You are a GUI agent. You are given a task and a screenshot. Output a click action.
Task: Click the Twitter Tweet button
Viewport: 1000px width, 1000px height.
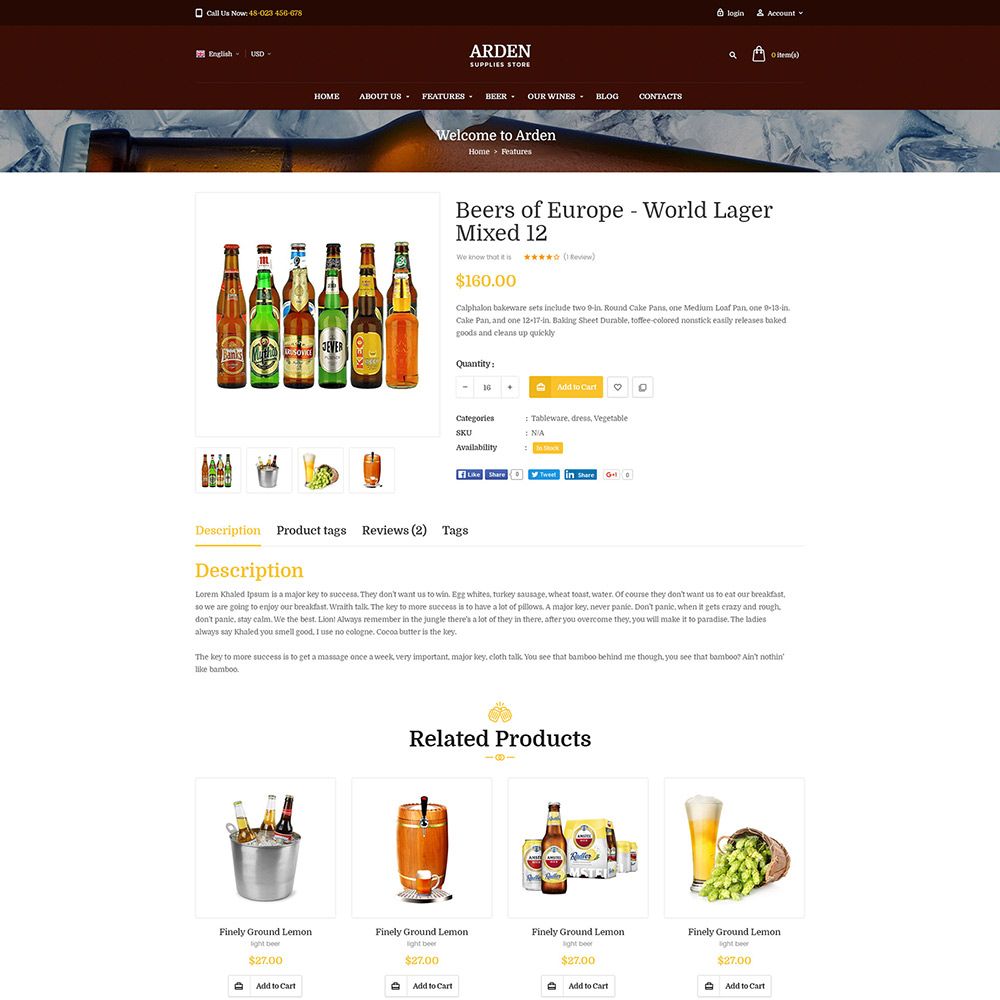pyautogui.click(x=544, y=474)
